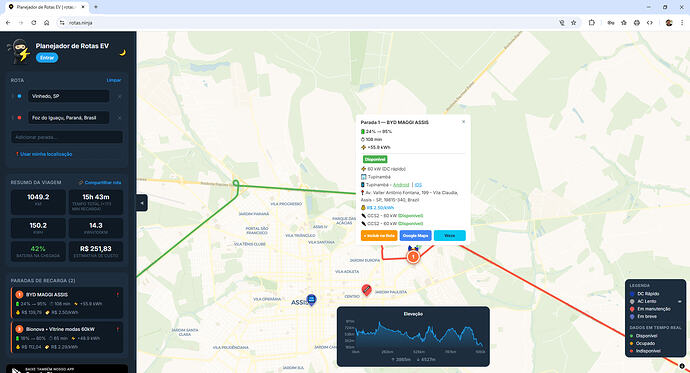Click the alert icon on the Bionova stop card
The width and height of the screenshot is (690, 373).
117,329
